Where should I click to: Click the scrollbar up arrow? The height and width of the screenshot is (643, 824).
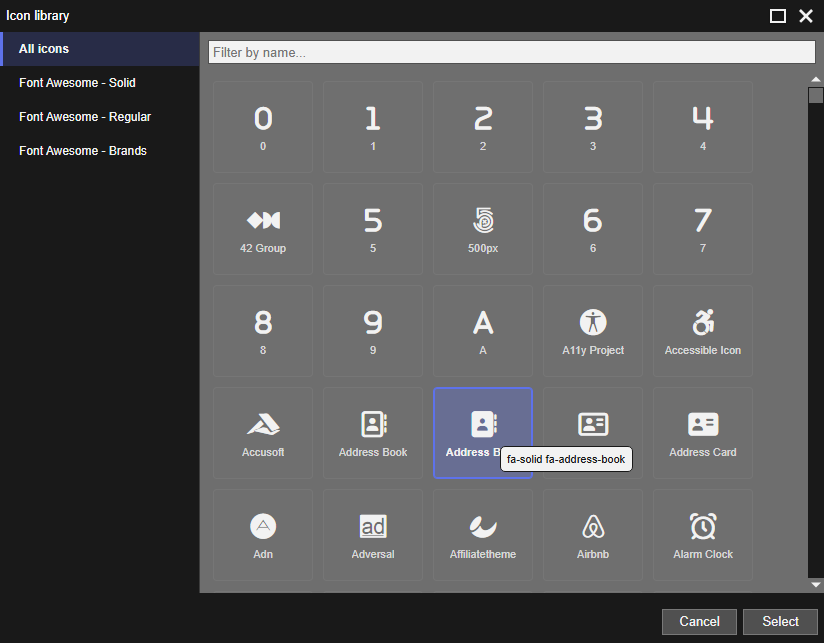coord(816,79)
